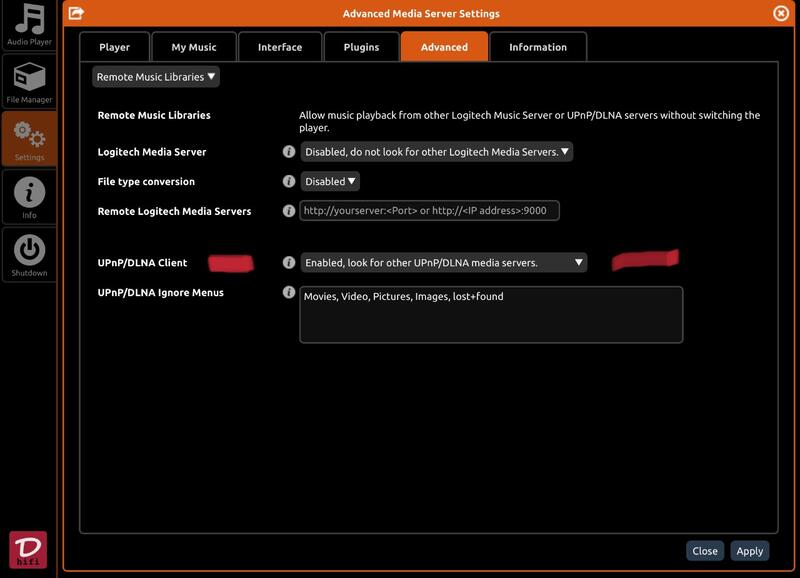
Task: Click info icon beside Logitech Media Server
Action: pos(289,152)
